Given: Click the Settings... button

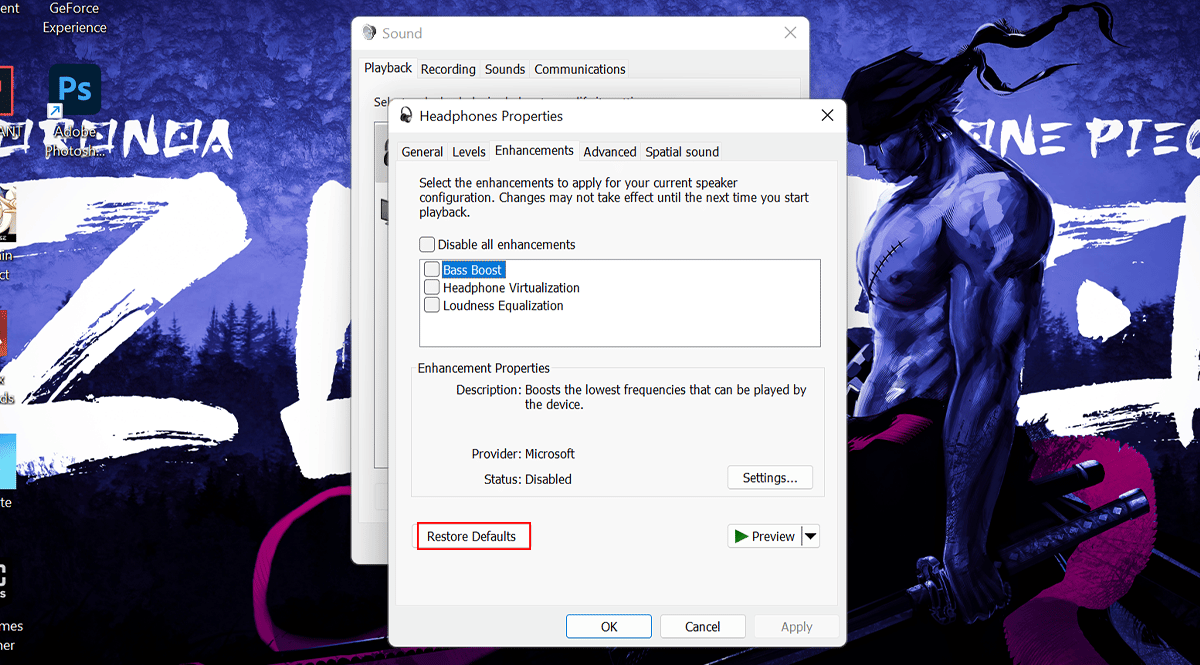Looking at the screenshot, I should pos(770,478).
